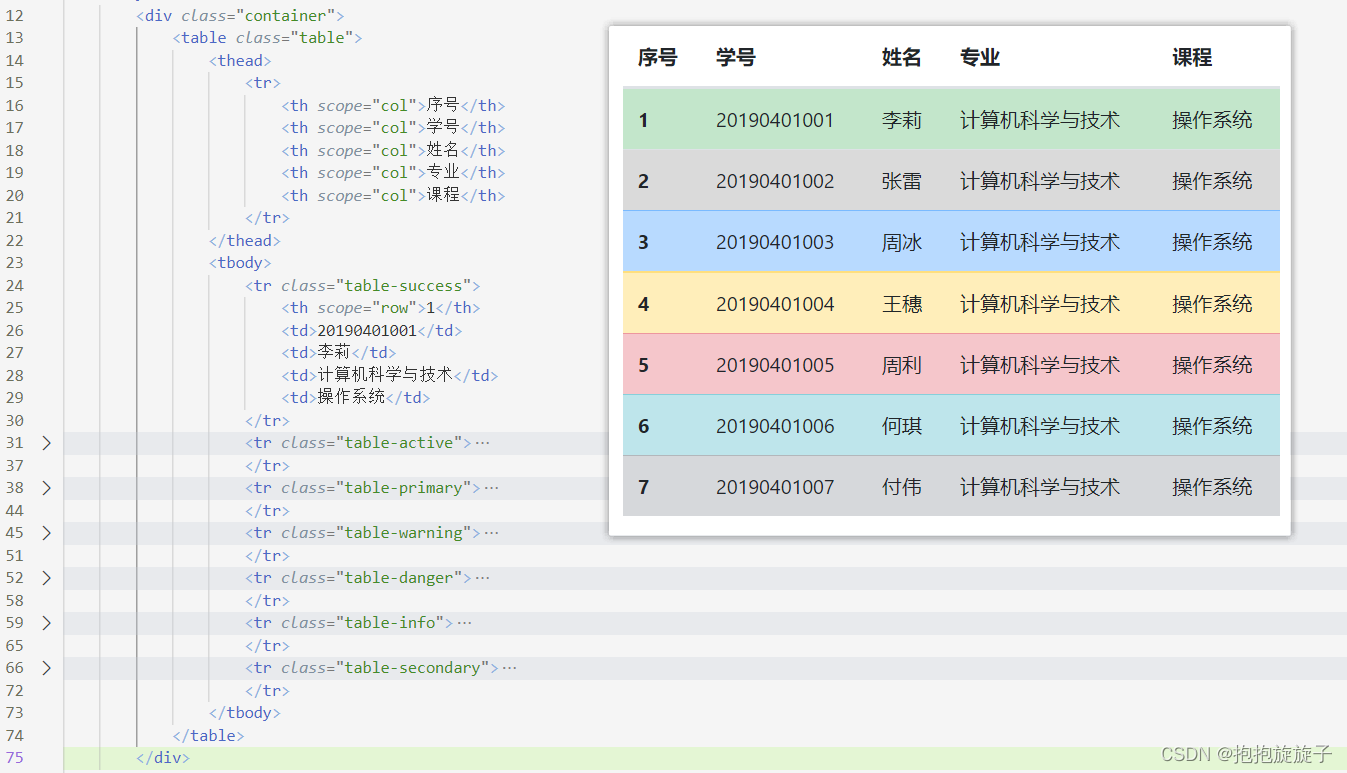This screenshot has width=1347, height=773.
Task: Select cell 20190401006 in table
Action: 775,426
